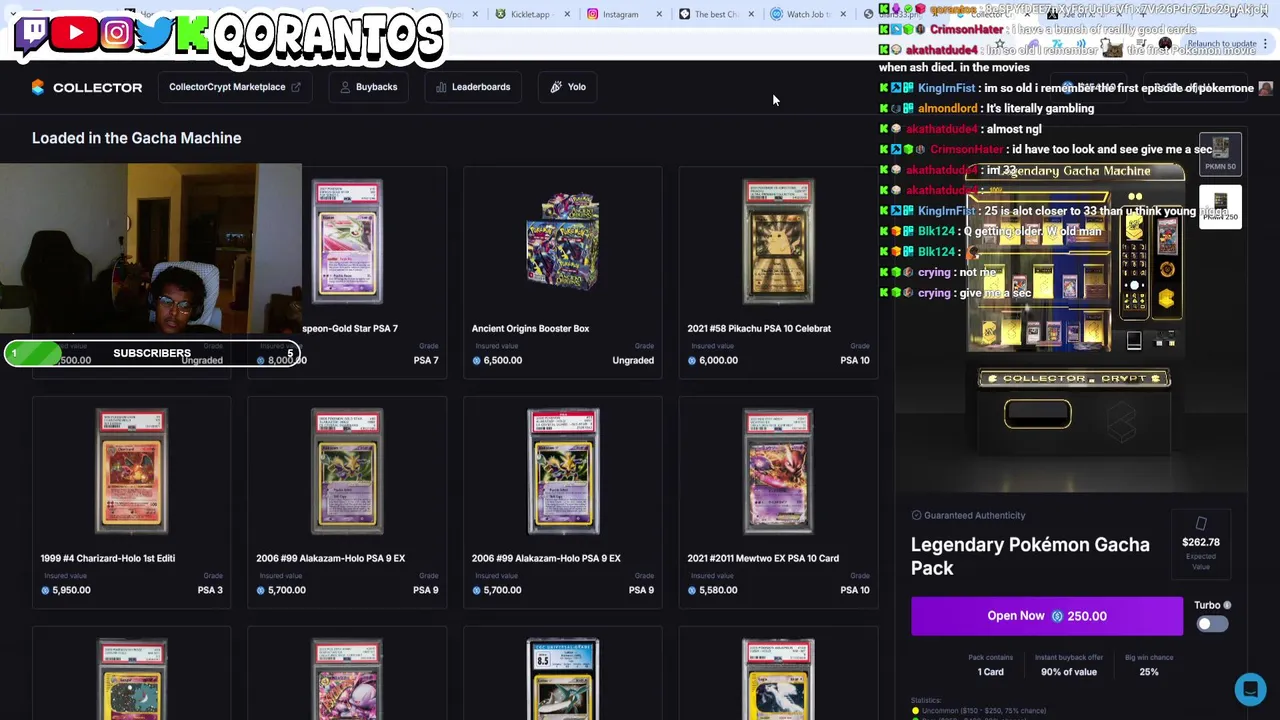Click the 6,500.00 insured value
Screen dimensions: 1280x720
503,360
